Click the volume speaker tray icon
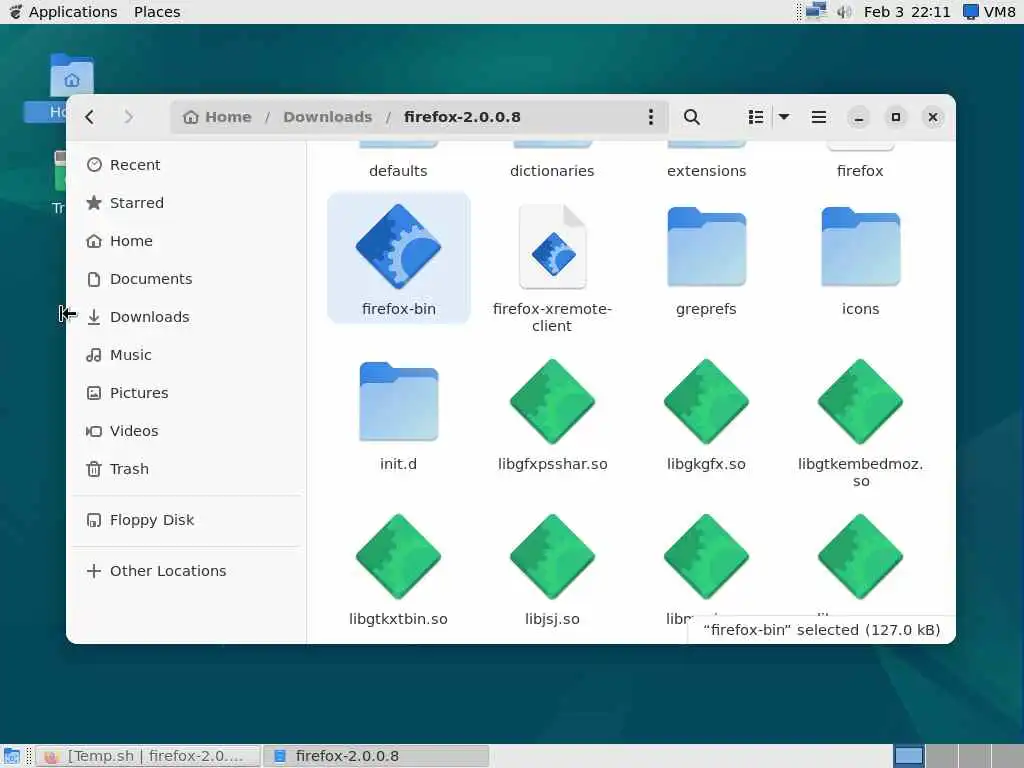This screenshot has width=1024, height=768. 844,12
